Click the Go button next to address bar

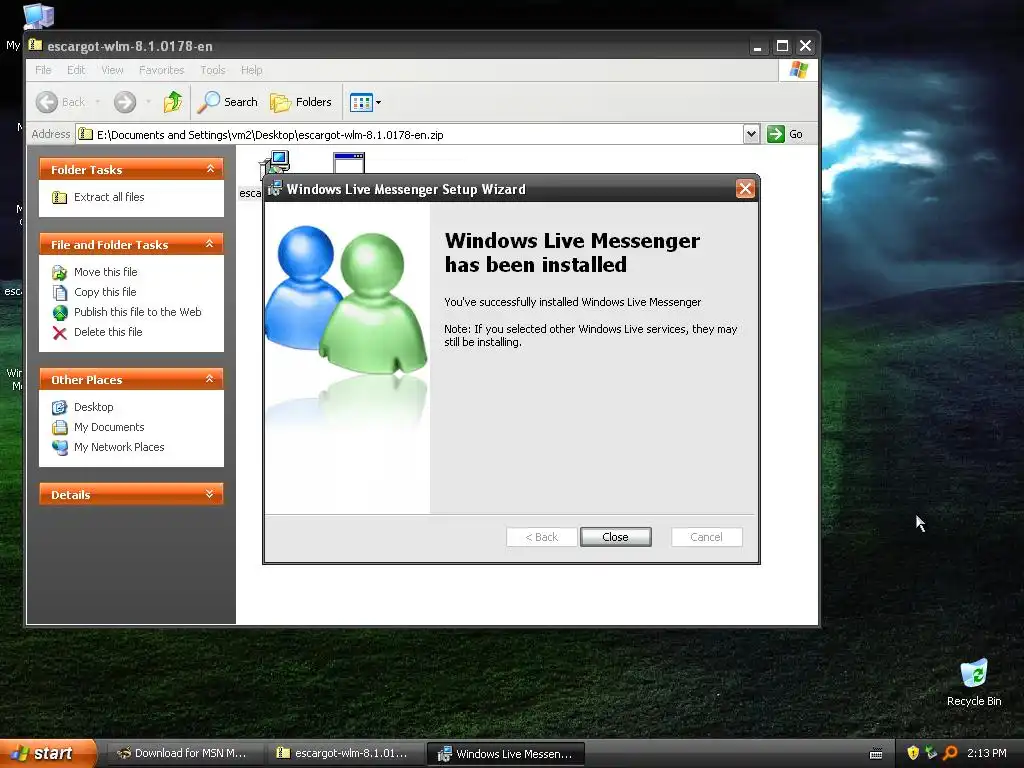click(x=784, y=135)
